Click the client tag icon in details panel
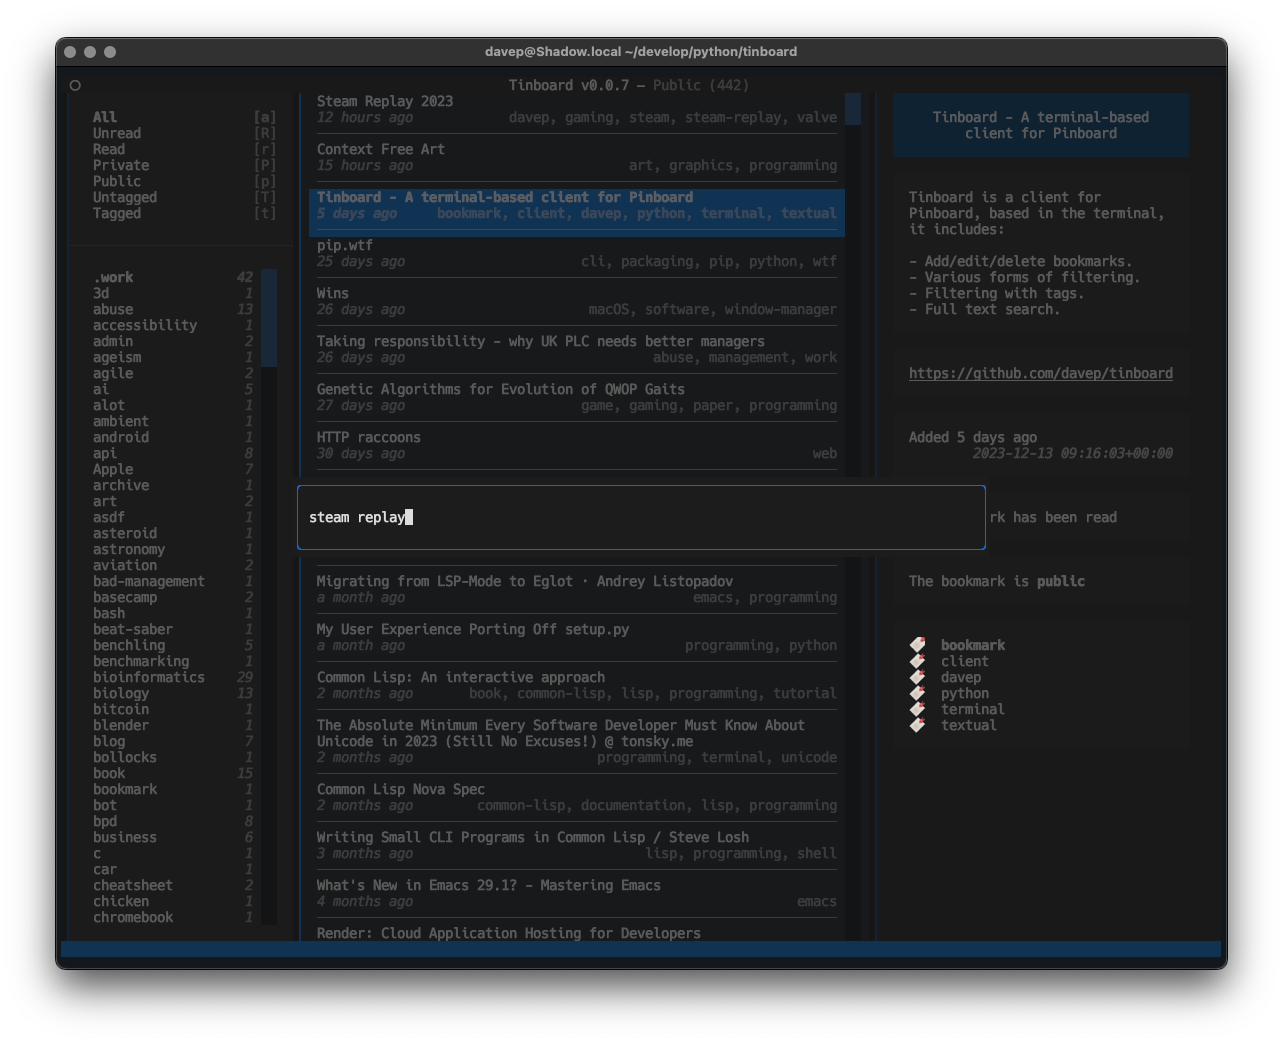Image resolution: width=1283 pixels, height=1043 pixels. 917,661
